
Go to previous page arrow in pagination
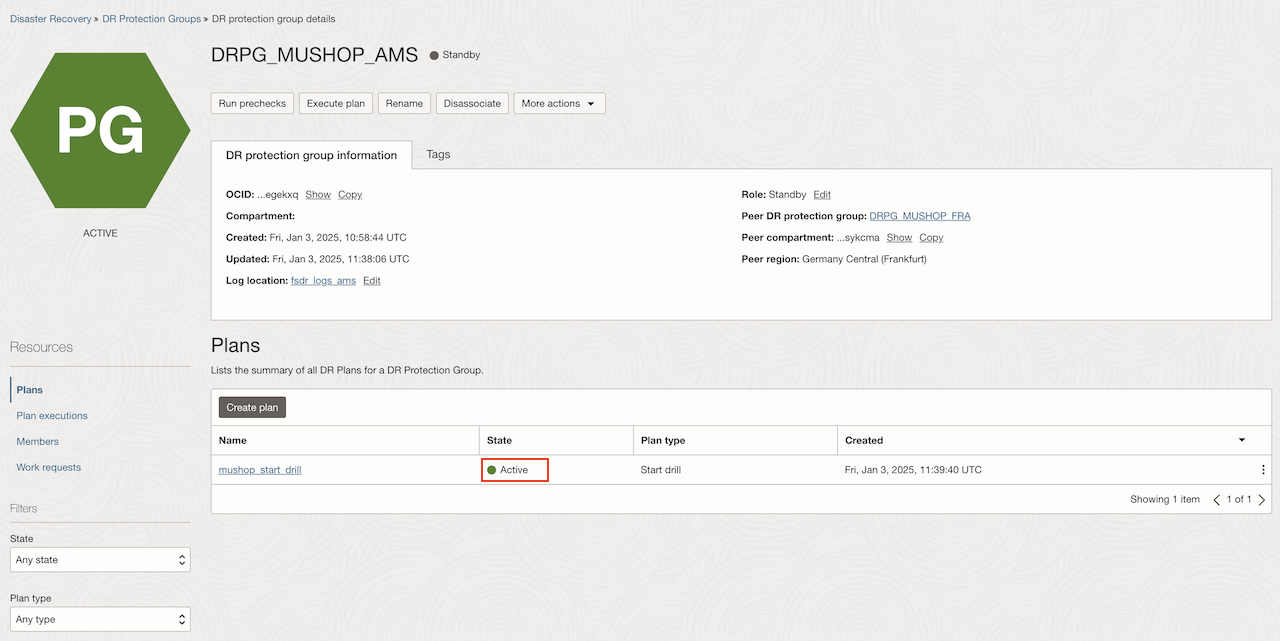[x=1217, y=499]
